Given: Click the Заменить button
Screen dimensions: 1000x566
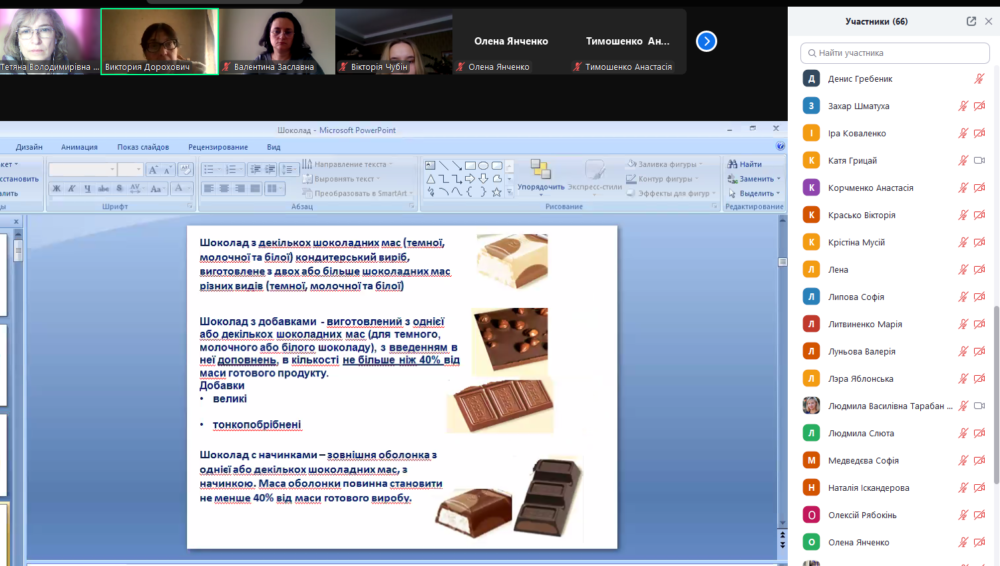Looking at the screenshot, I should [754, 179].
